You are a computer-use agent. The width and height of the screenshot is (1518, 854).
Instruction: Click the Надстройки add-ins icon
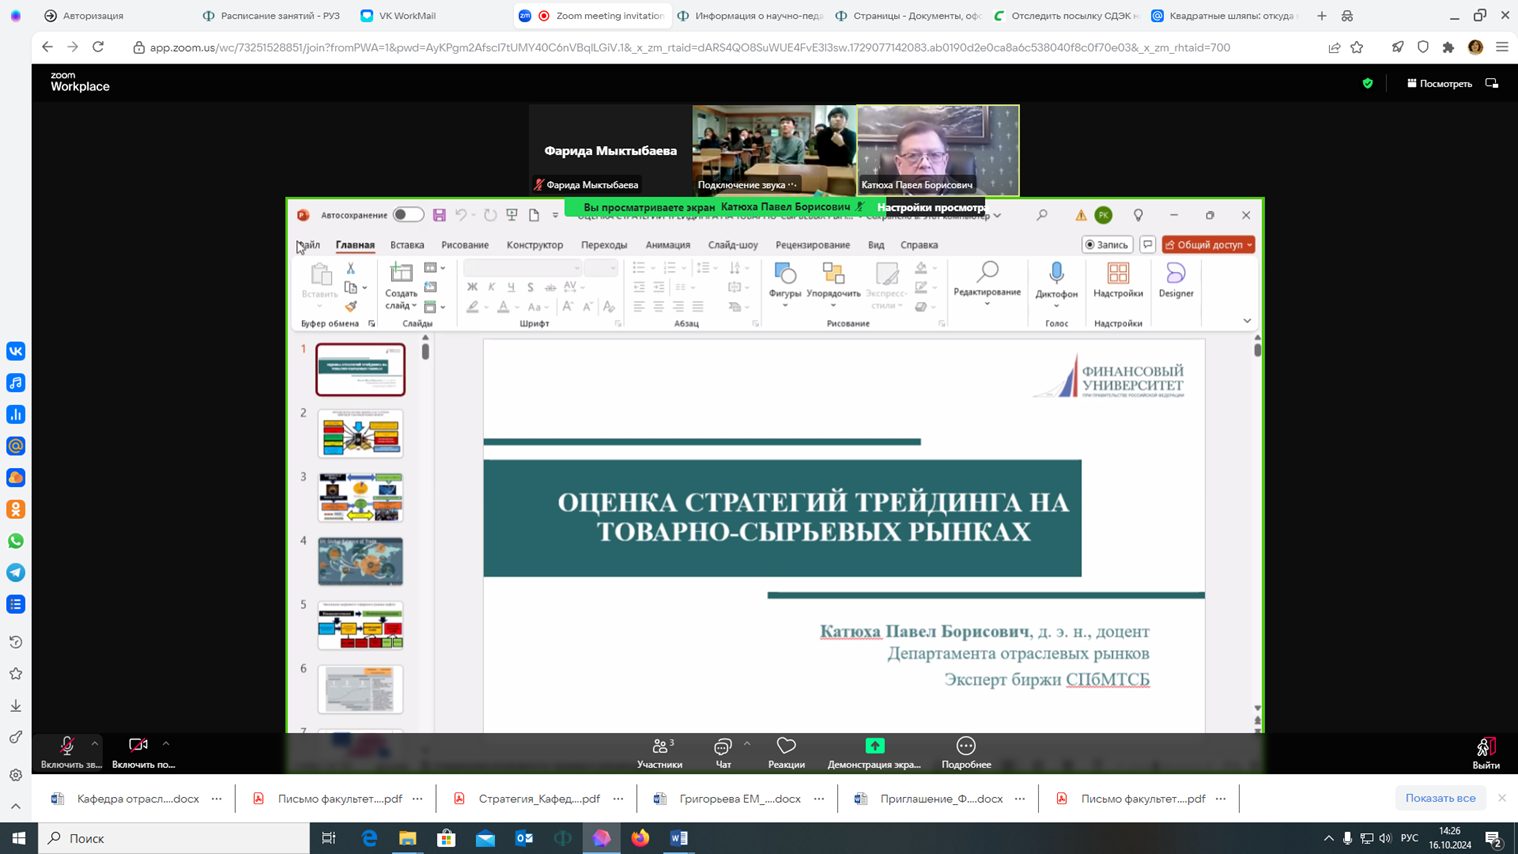click(x=1118, y=280)
